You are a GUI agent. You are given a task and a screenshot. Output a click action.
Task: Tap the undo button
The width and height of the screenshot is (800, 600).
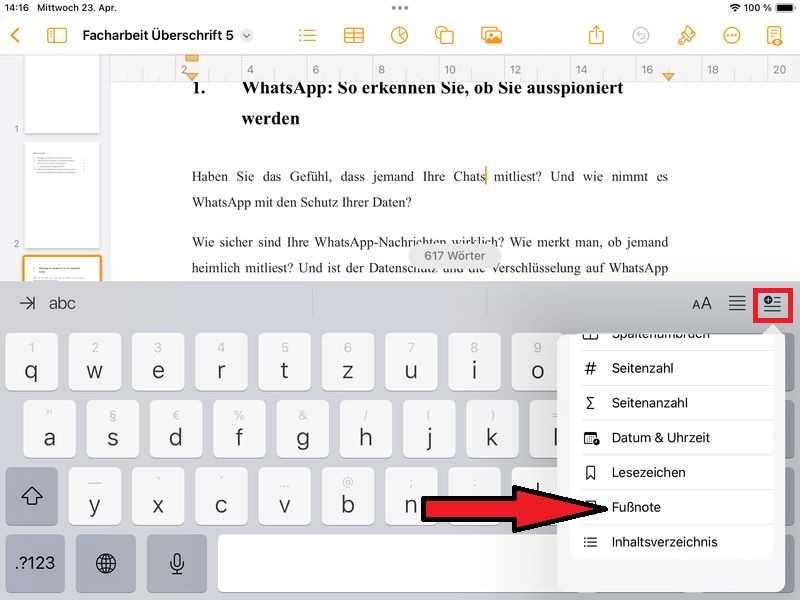coord(640,35)
